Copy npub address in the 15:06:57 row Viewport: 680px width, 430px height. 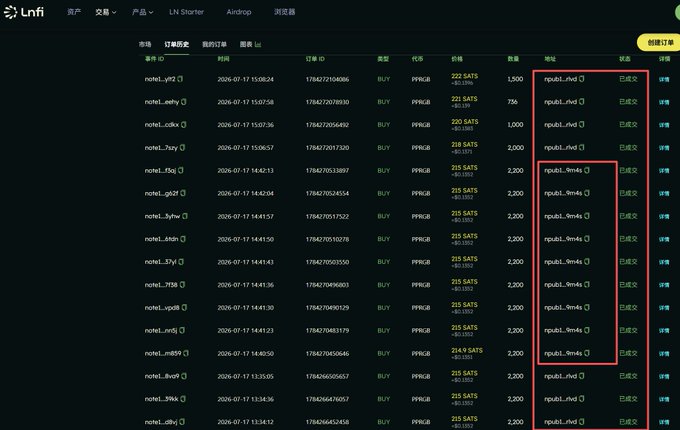(582, 147)
